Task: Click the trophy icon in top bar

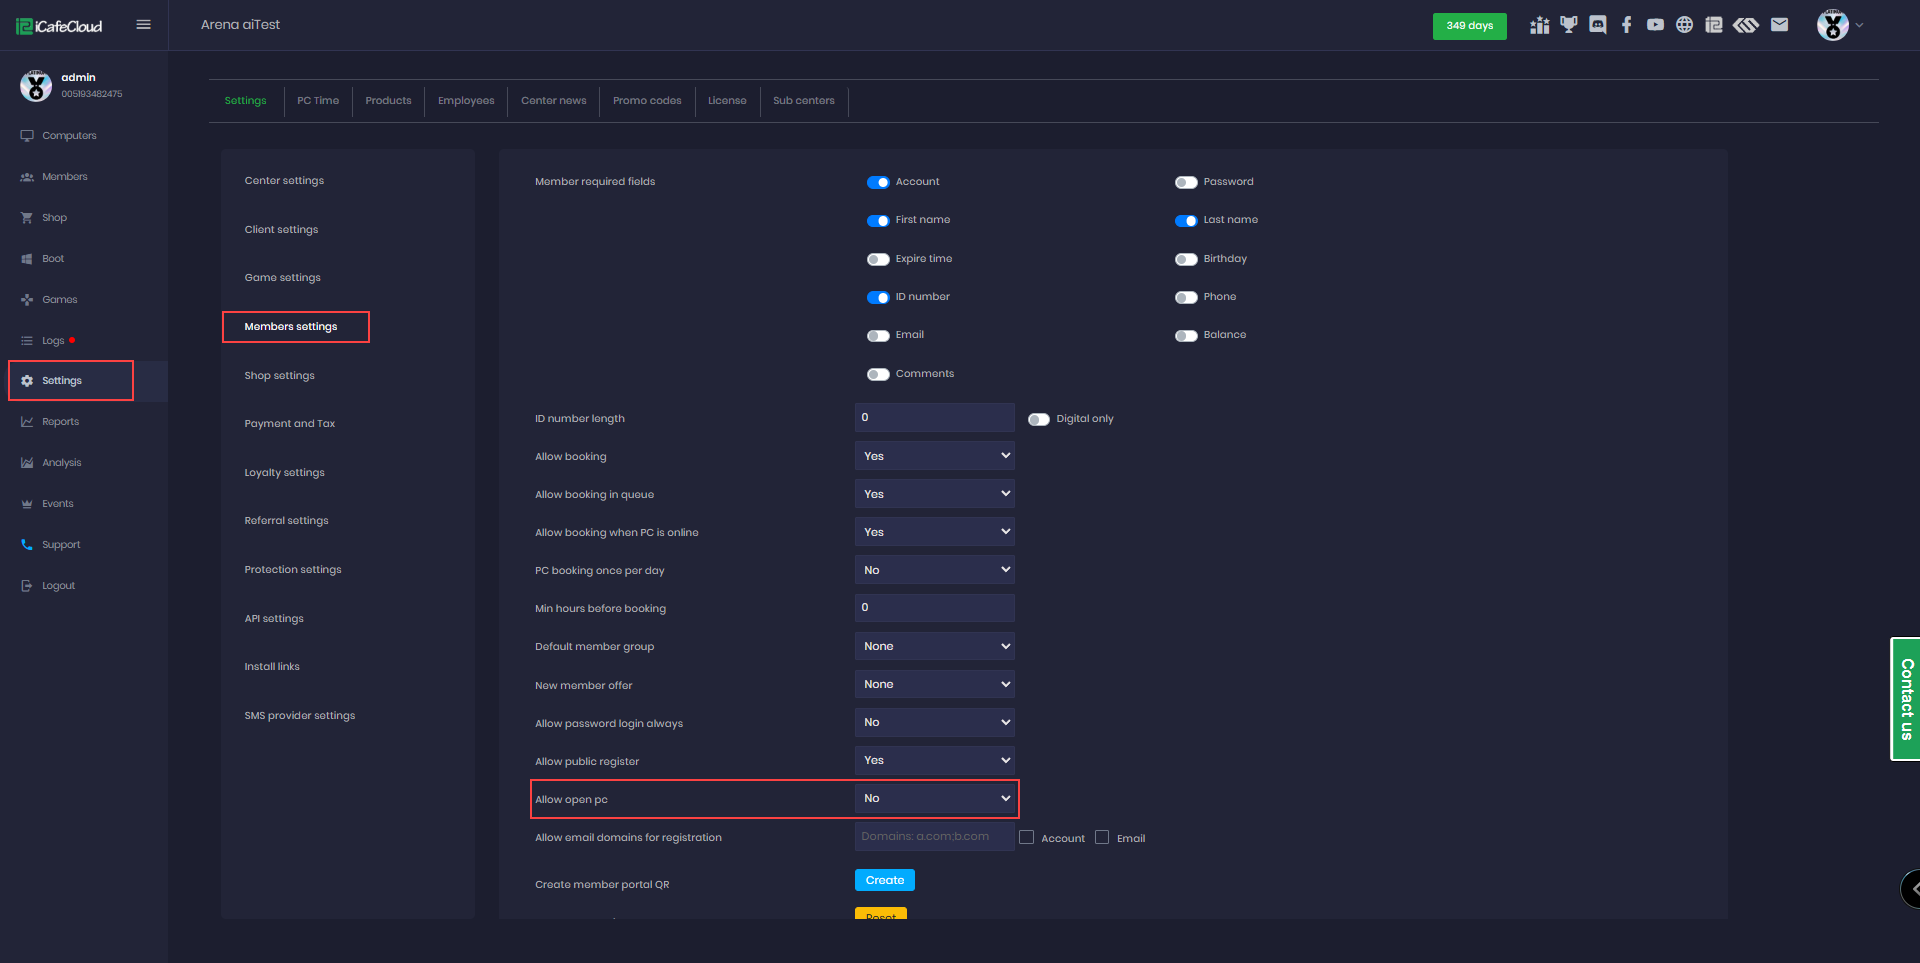Action: click(1568, 25)
